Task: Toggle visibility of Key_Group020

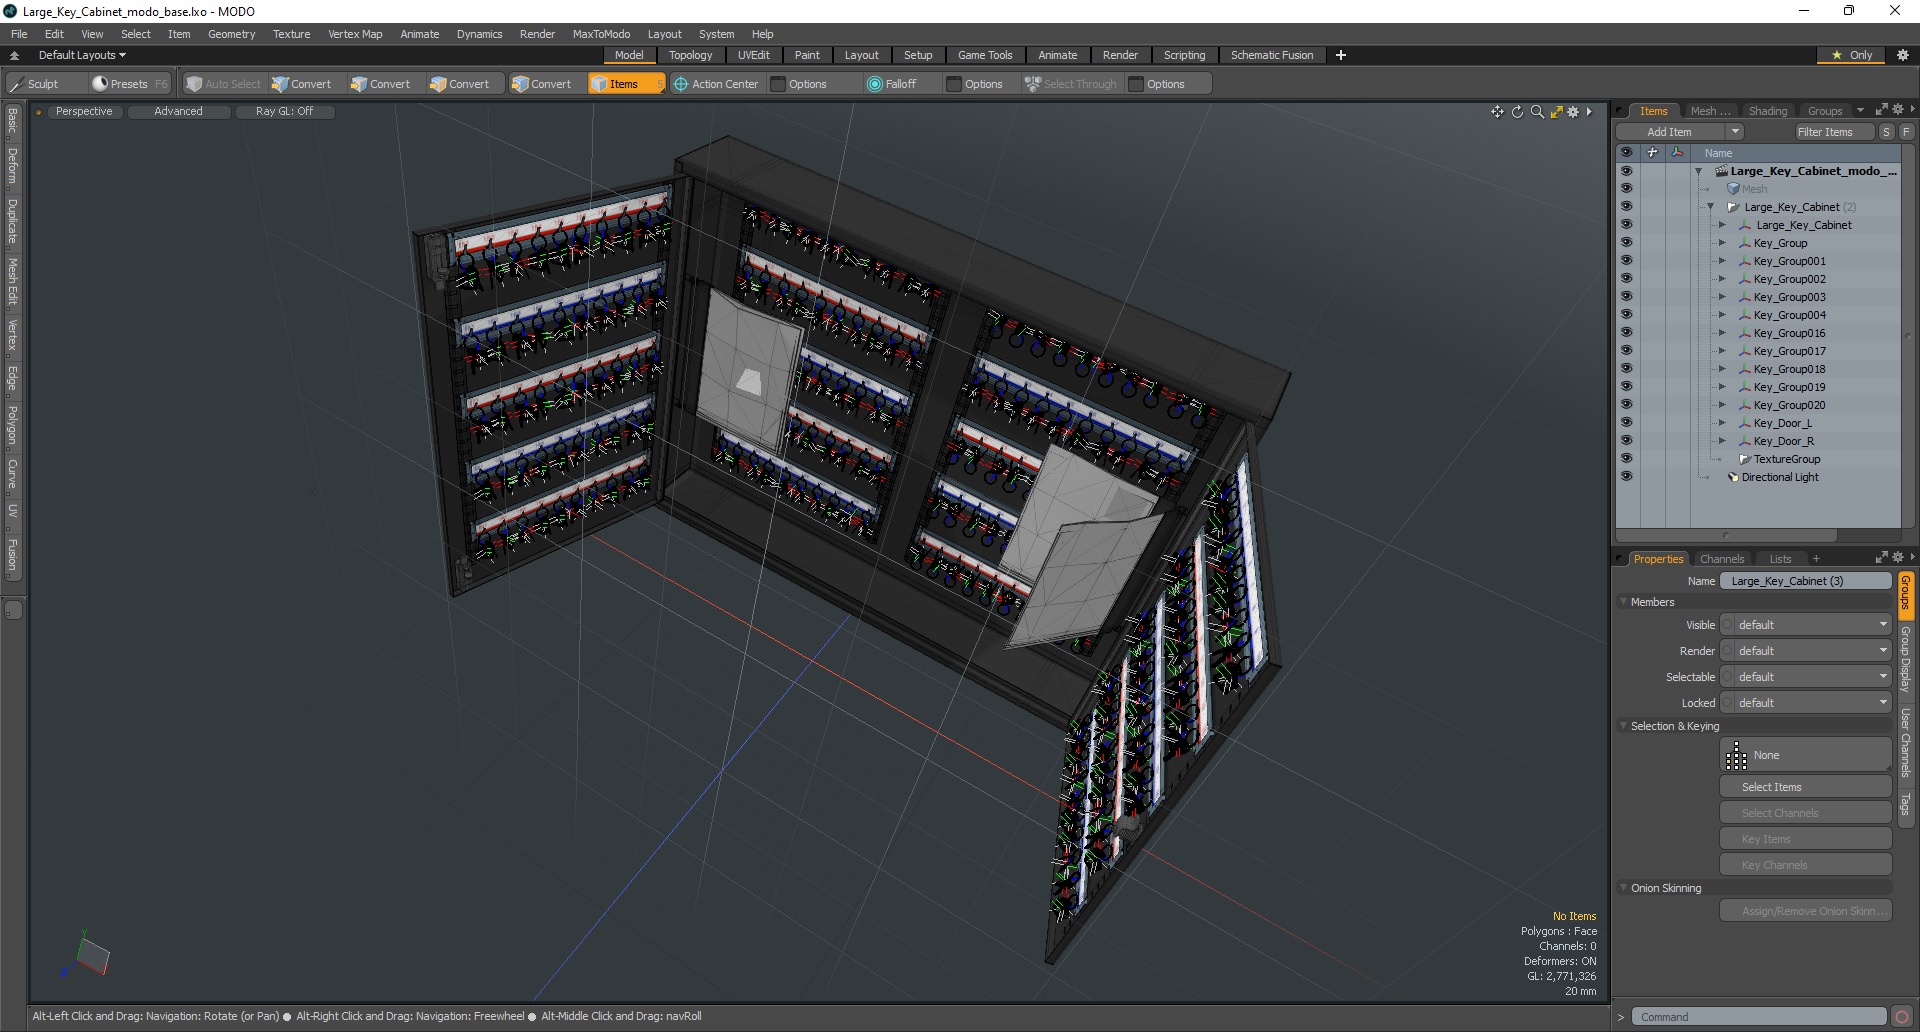Action: pyautogui.click(x=1626, y=405)
